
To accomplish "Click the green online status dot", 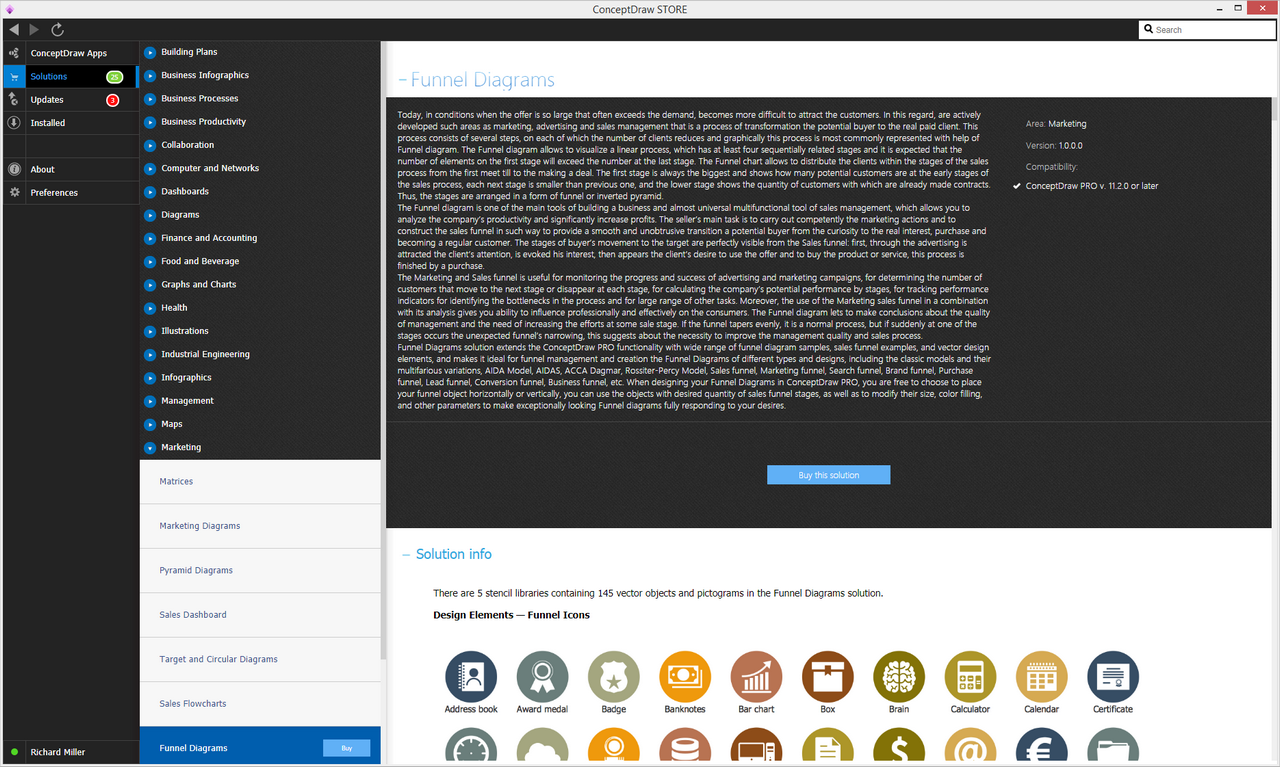I will tap(14, 752).
